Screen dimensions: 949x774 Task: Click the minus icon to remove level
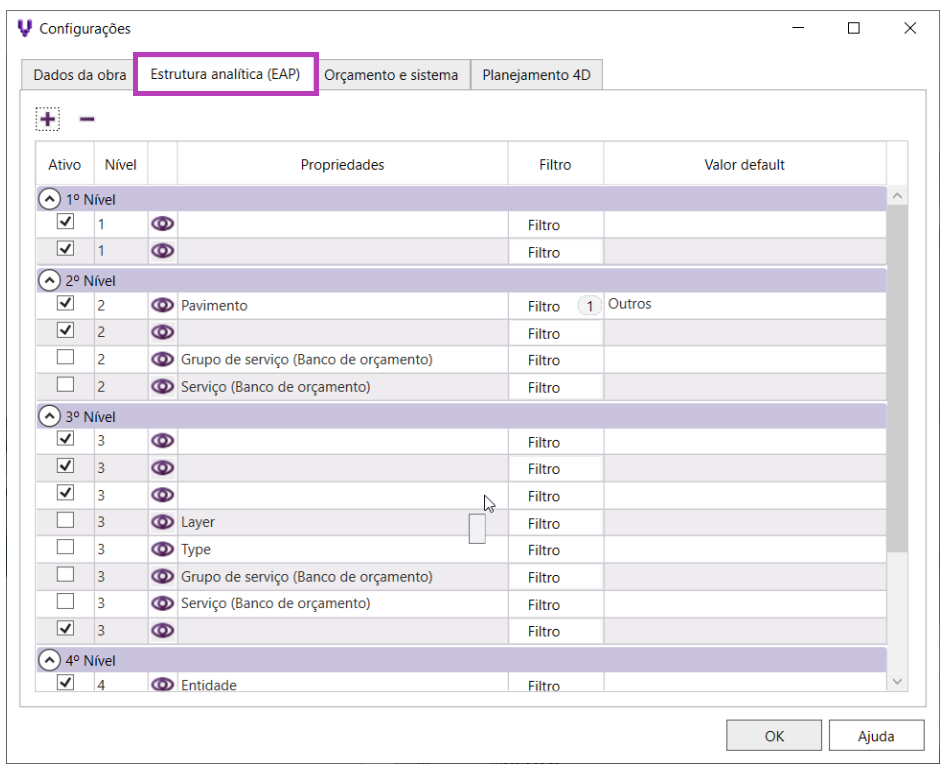pyautogui.click(x=87, y=119)
